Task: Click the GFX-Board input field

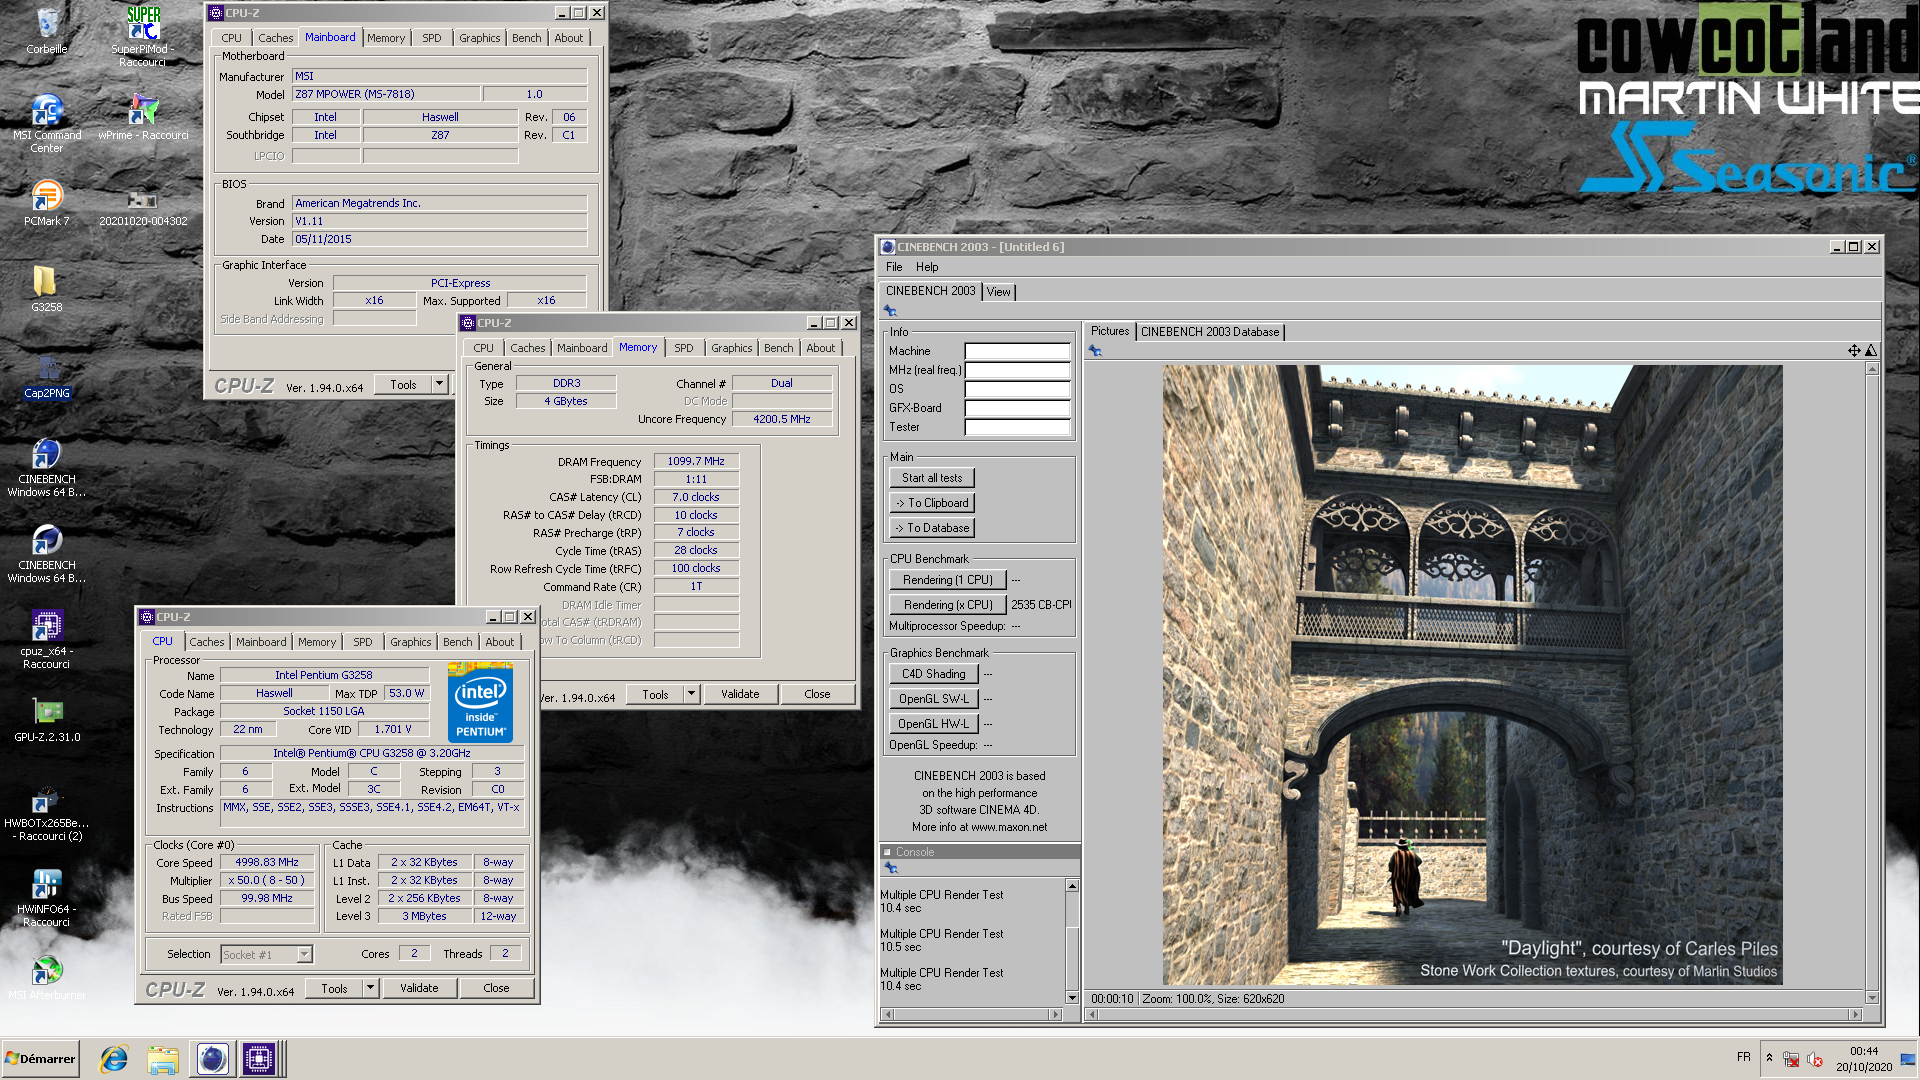Action: coord(1017,408)
